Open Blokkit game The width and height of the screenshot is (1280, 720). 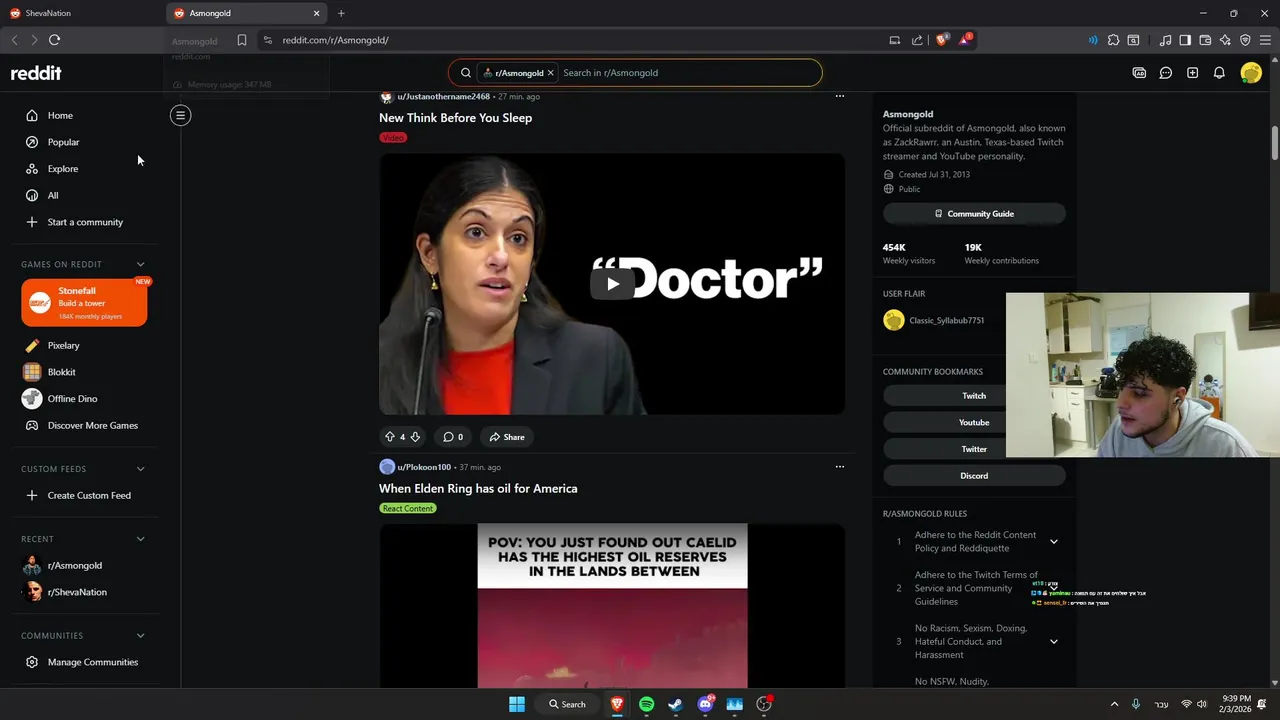pos(61,372)
